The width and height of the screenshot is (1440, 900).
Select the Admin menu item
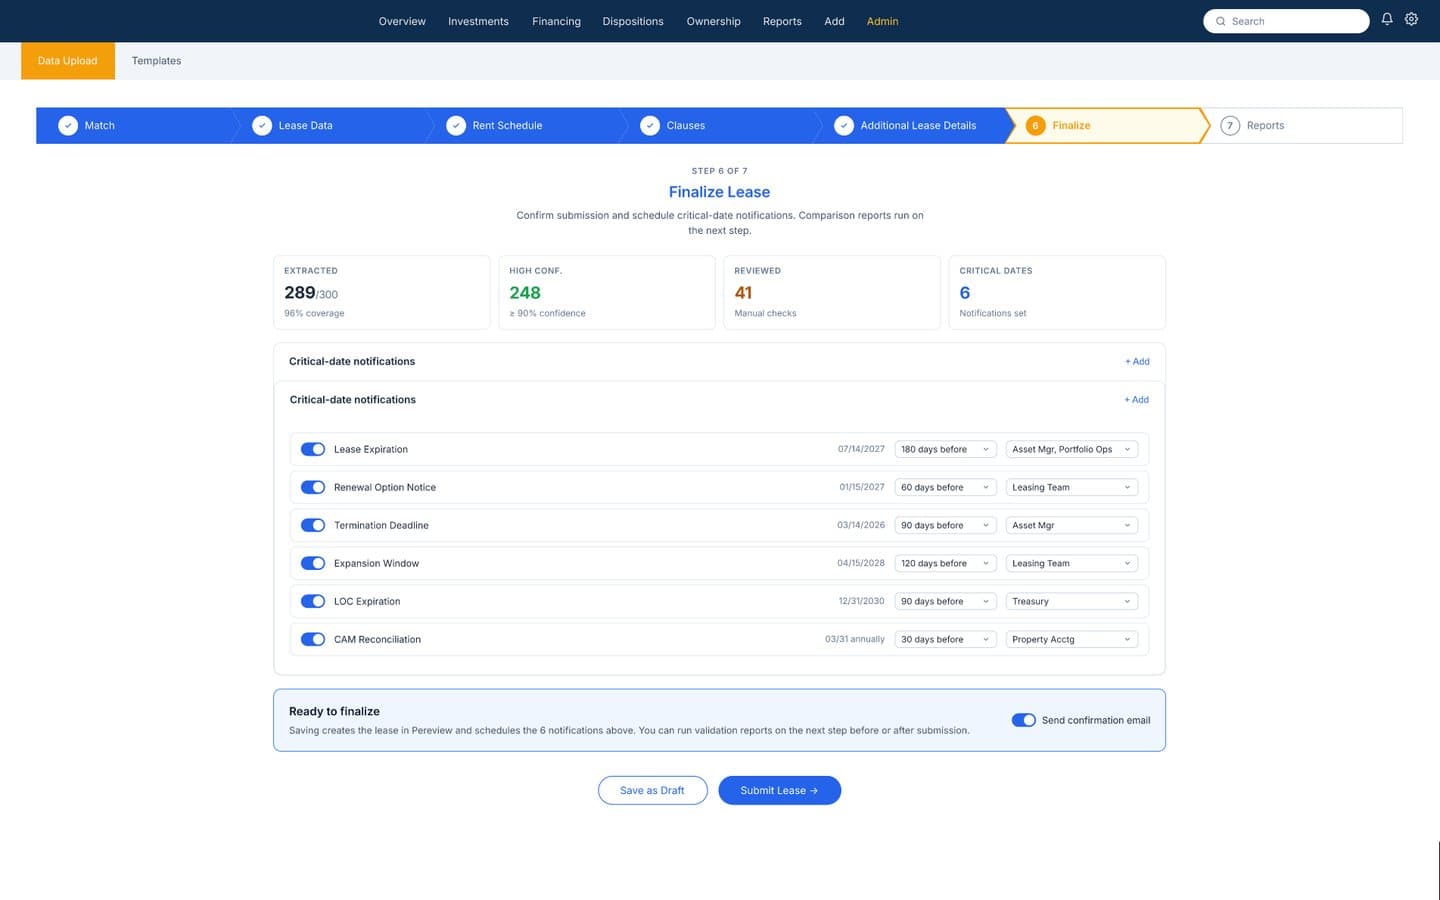click(882, 21)
